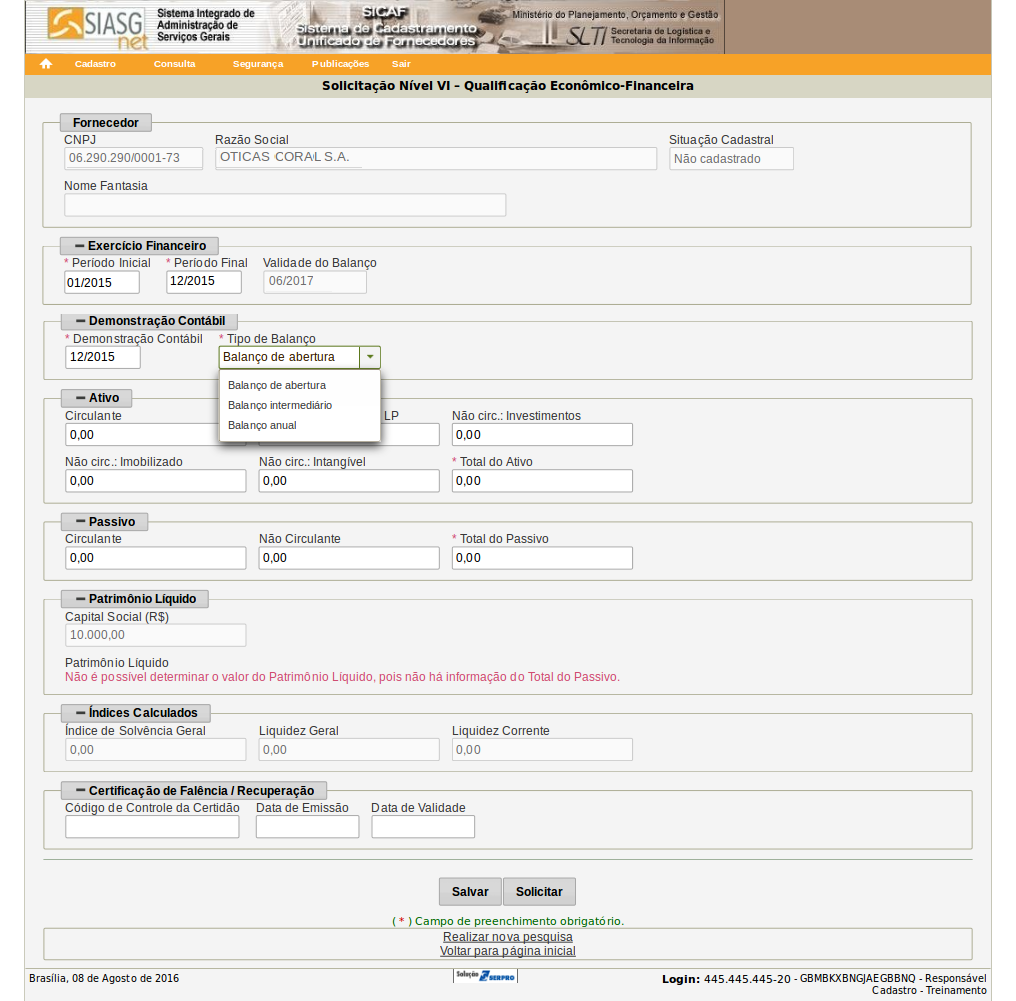This screenshot has height=1001, width=1016.
Task: Click the Nome Fantasia field
Action: (285, 205)
